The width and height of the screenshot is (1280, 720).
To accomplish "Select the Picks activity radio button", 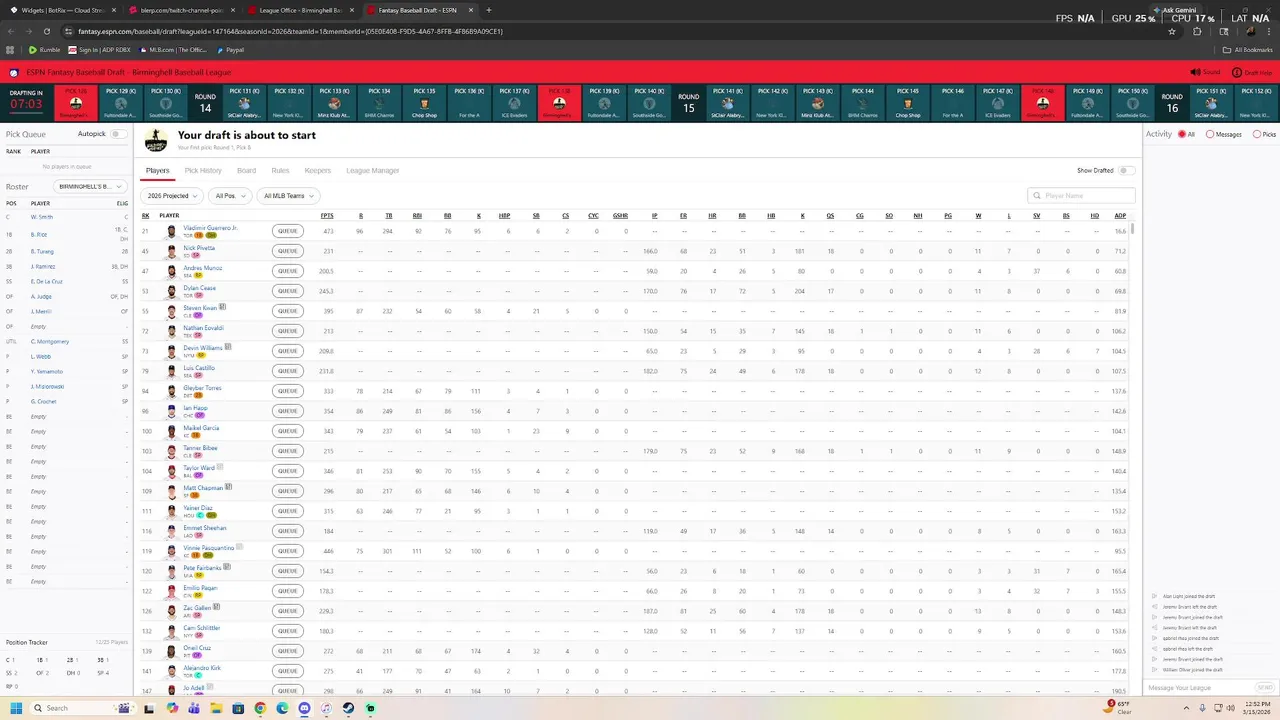I will point(1257,134).
